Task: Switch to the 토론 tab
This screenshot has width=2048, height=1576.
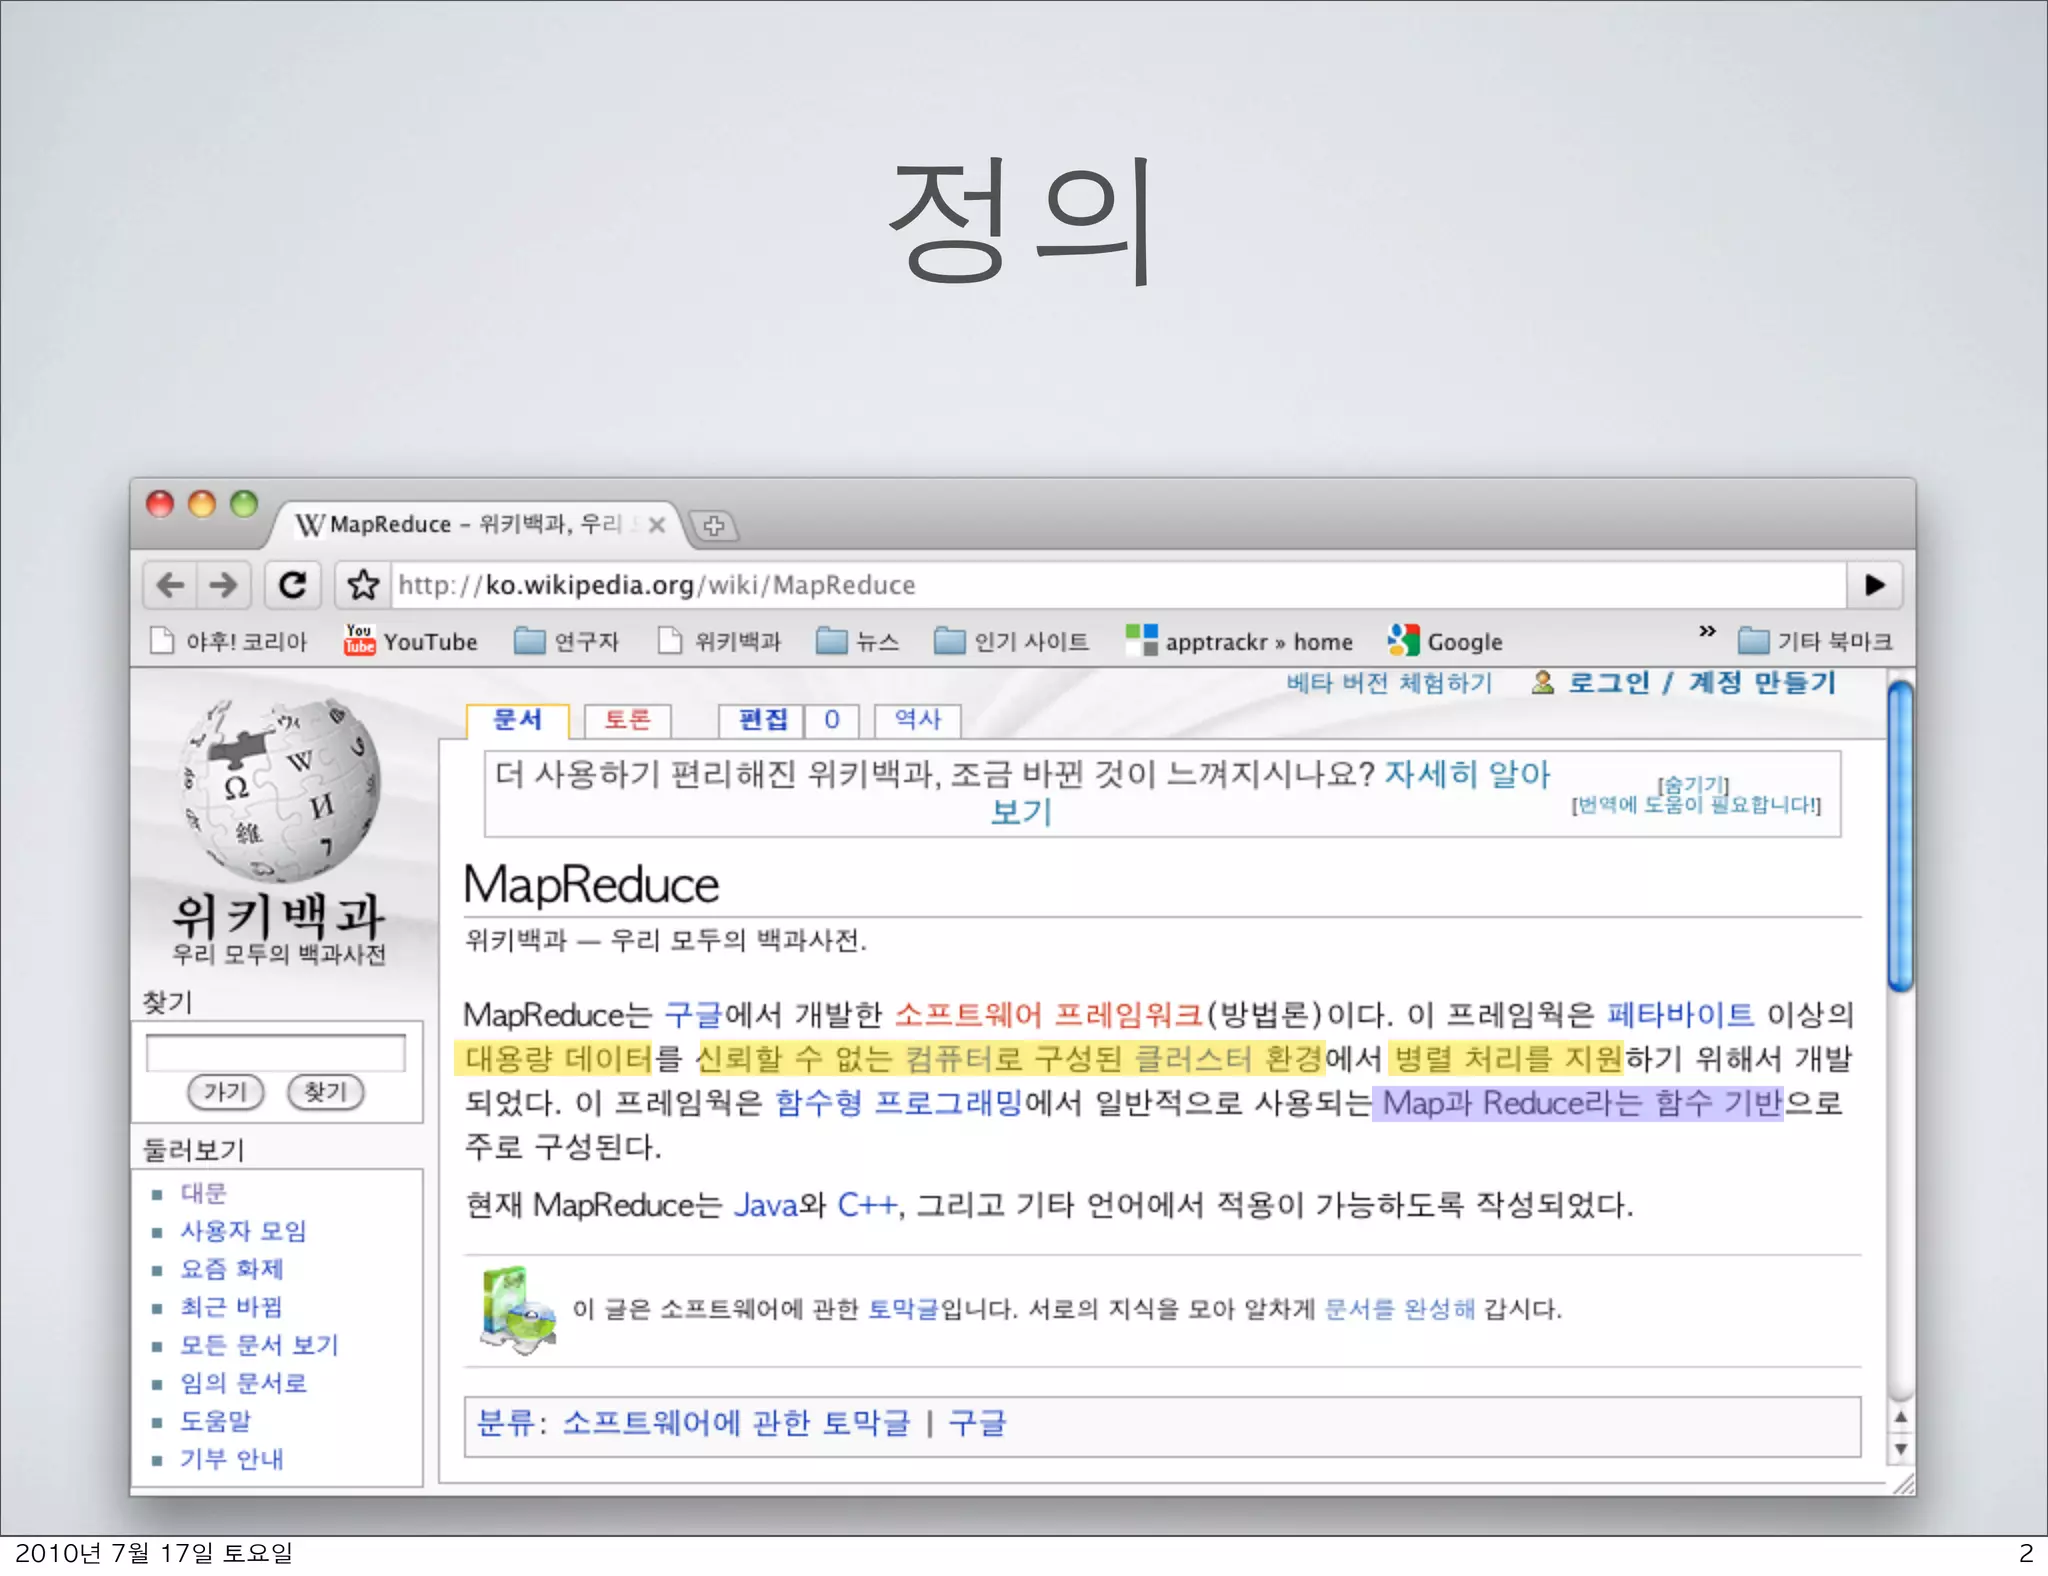Action: click(627, 719)
